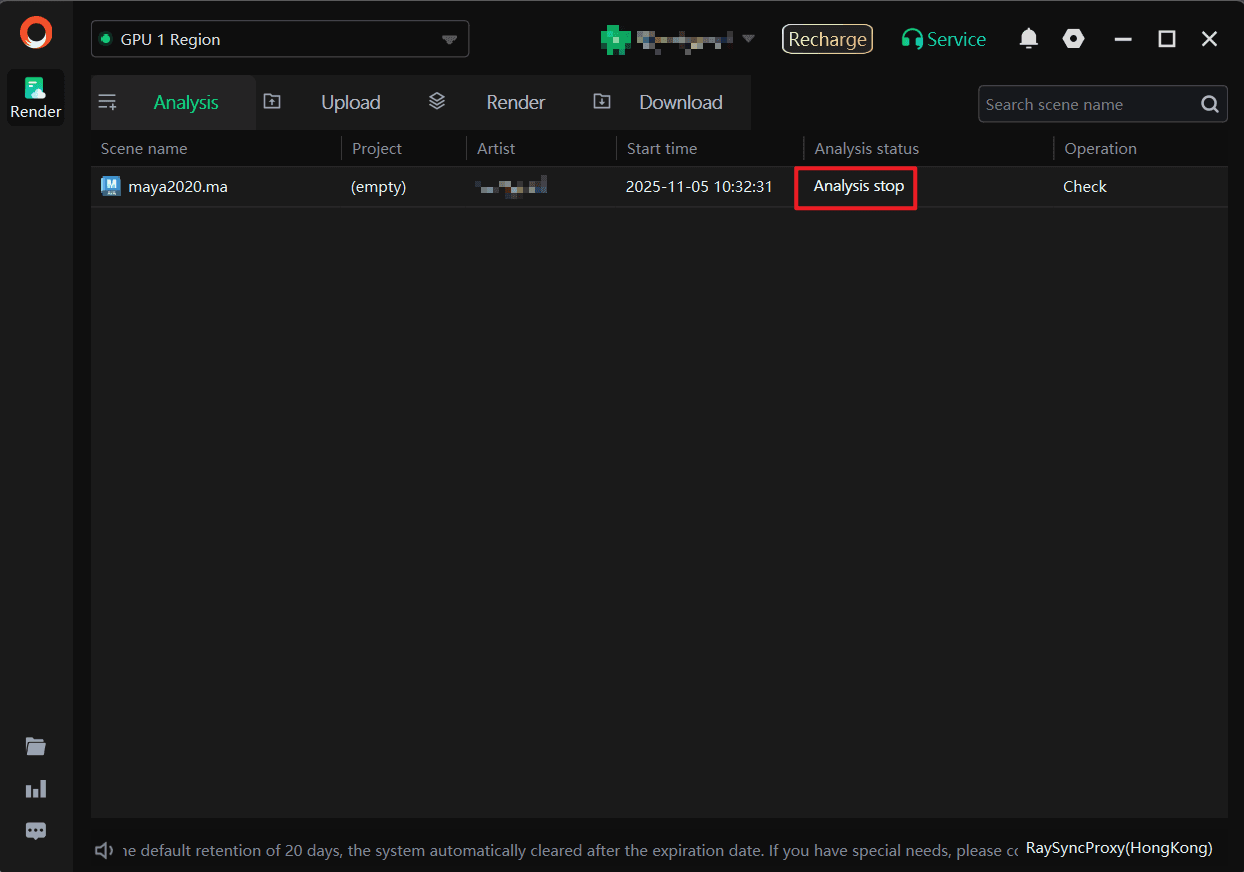Expand the user account dropdown arrow
1244x872 pixels.
pyautogui.click(x=748, y=39)
